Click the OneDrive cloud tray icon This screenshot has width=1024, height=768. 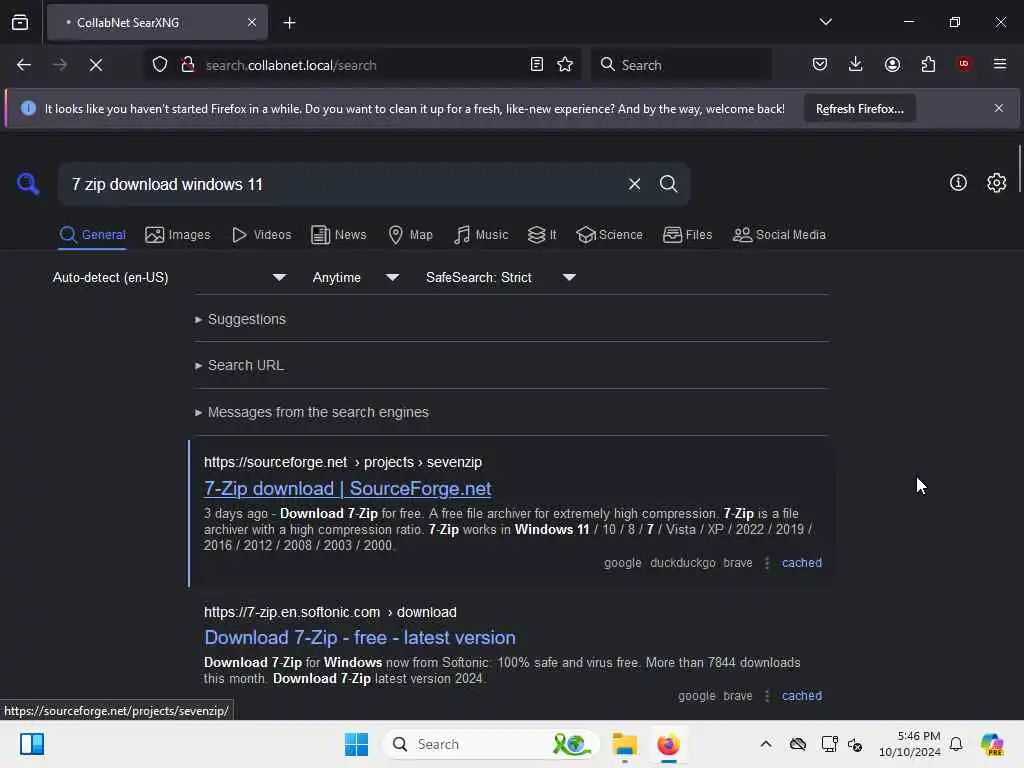click(797, 744)
